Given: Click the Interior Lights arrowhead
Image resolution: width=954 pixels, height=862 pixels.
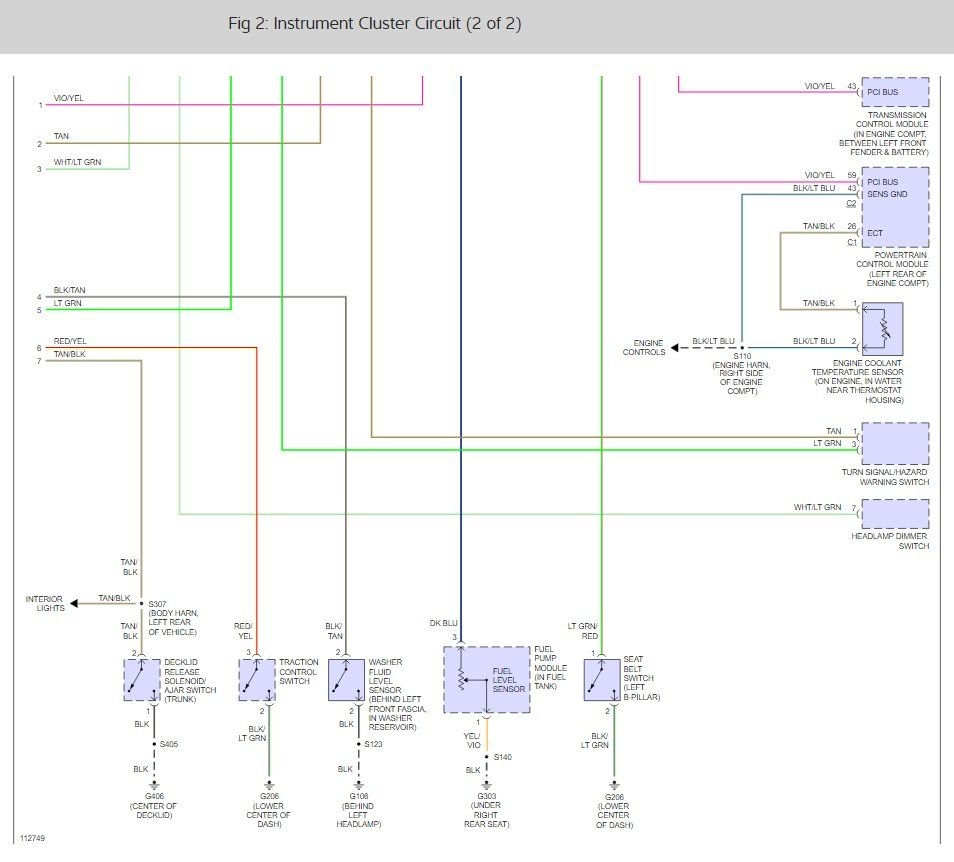Looking at the screenshot, I should coord(74,603).
